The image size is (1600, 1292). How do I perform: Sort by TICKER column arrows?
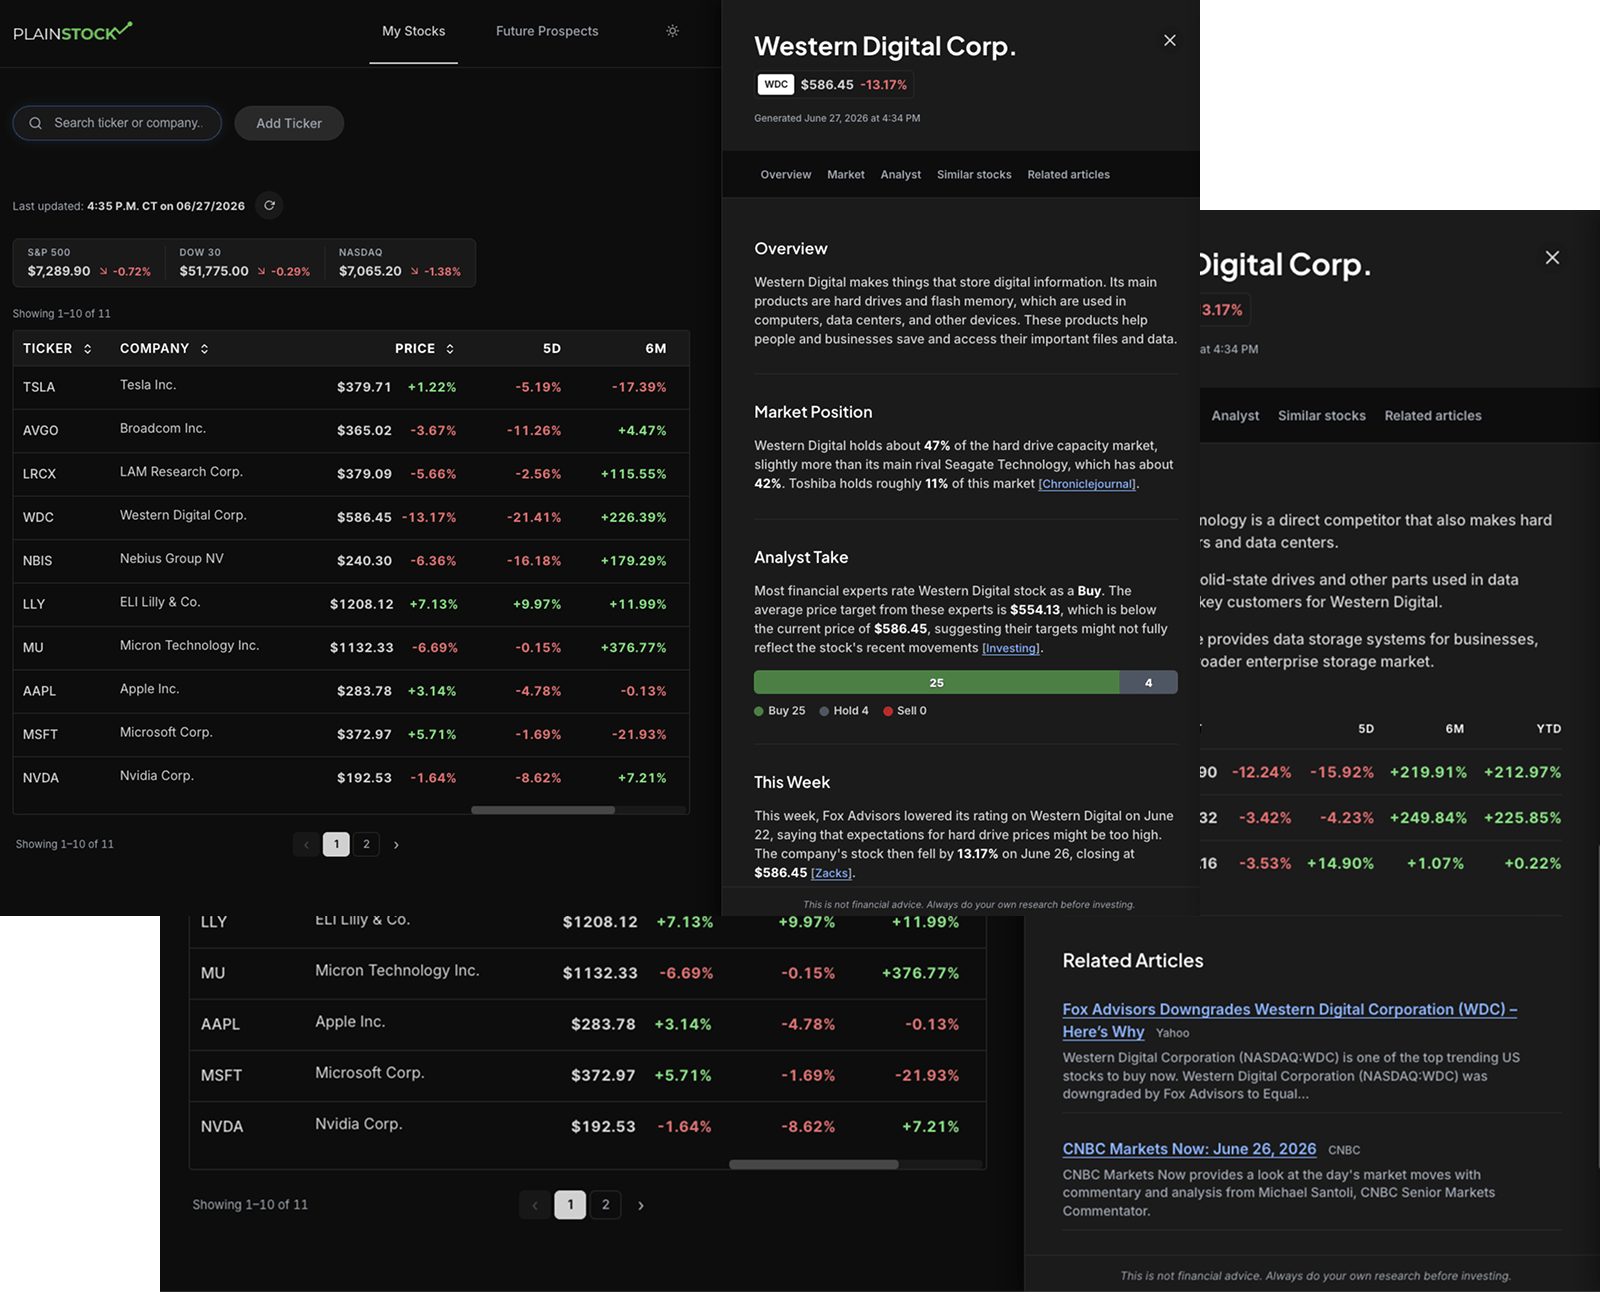[87, 349]
